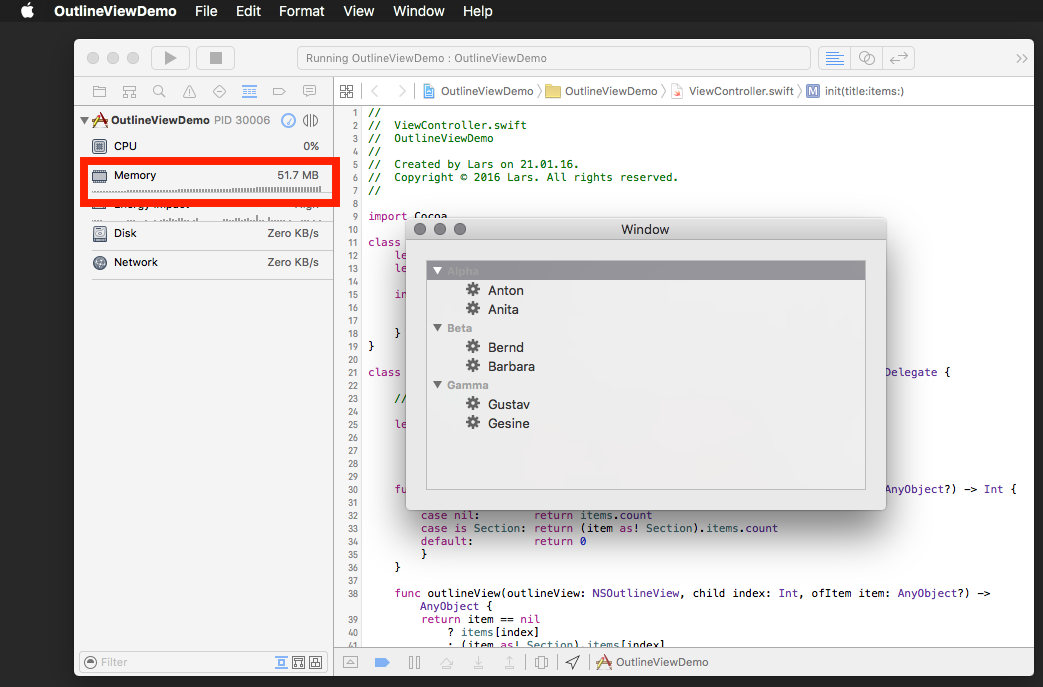Collapse the Alpha group in Window

coord(438,271)
